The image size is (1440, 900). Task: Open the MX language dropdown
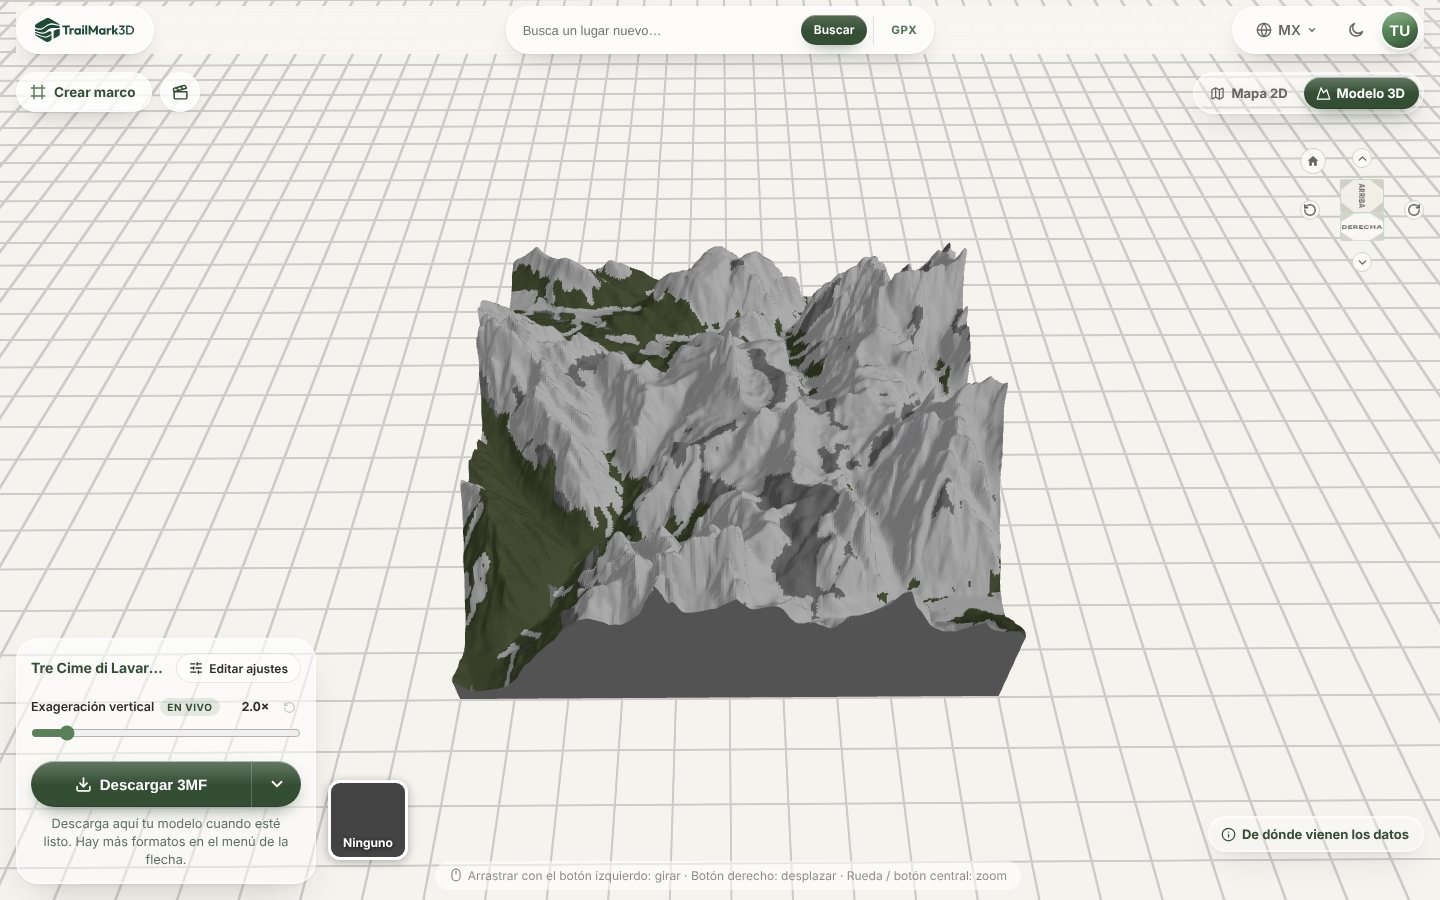coord(1287,30)
